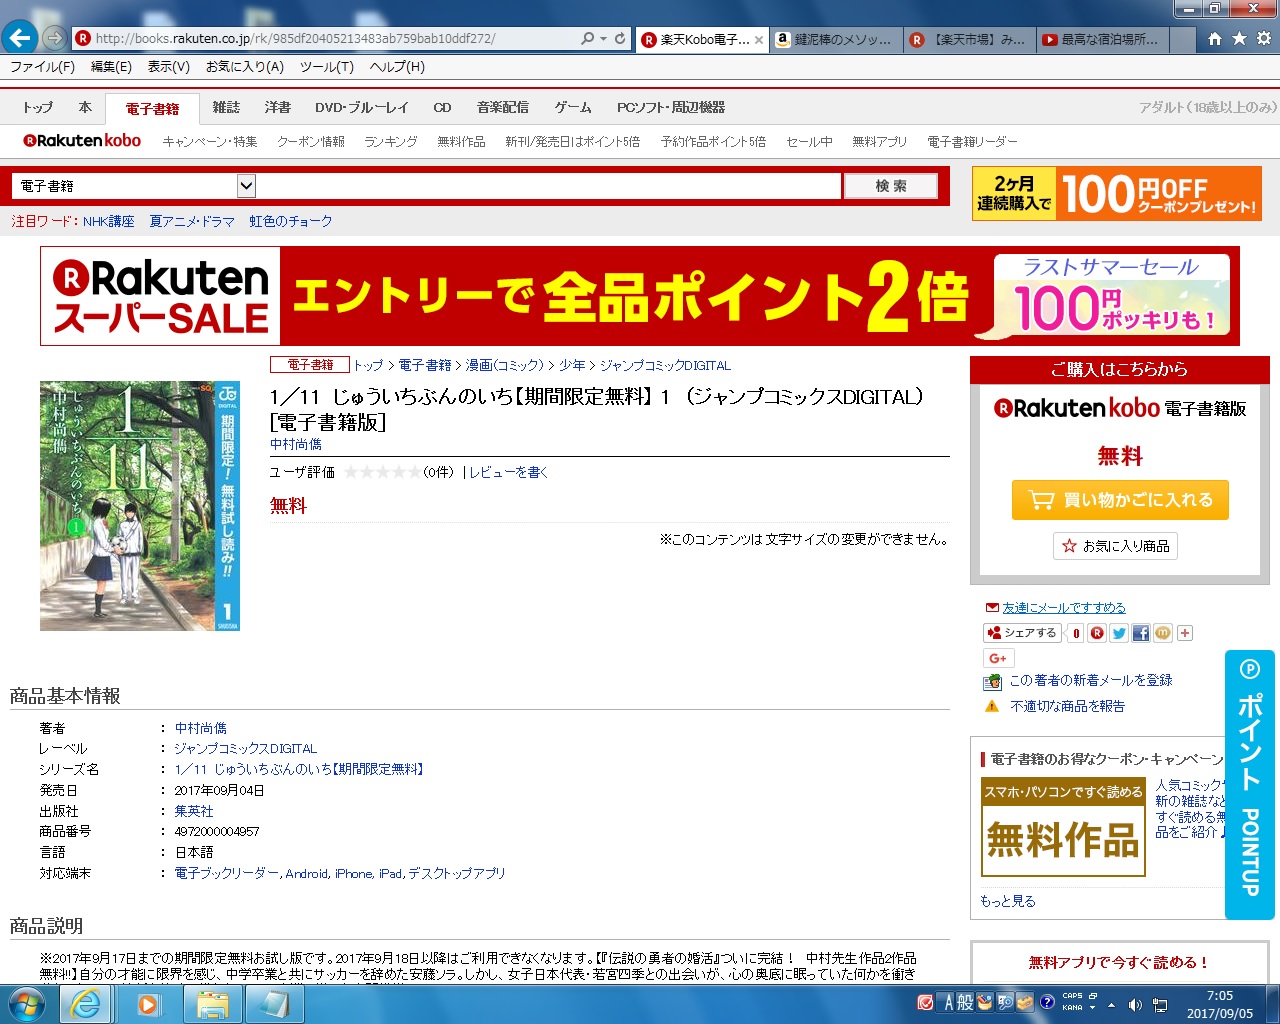Close the 楽天Kobo電子 tab with its X
The height and width of the screenshot is (1024, 1280).
coord(759,40)
